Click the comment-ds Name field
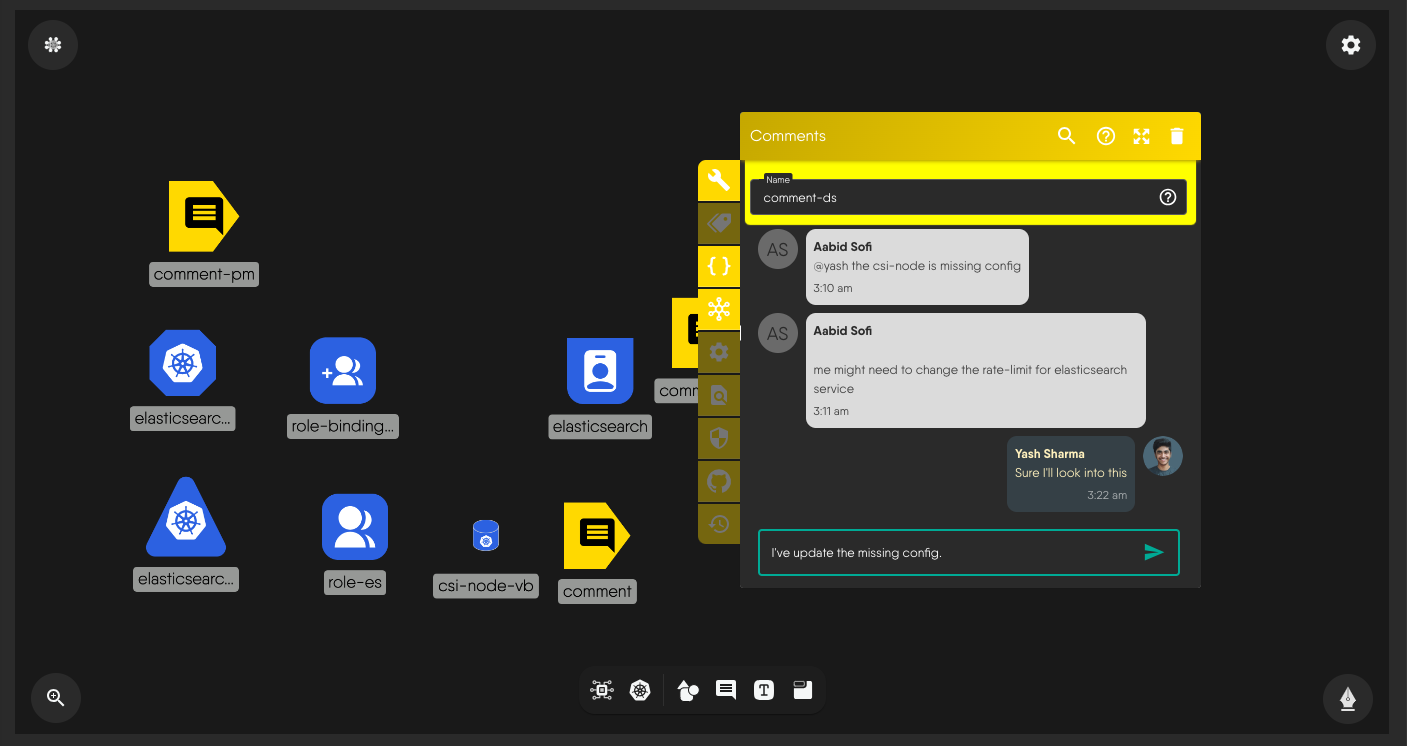Screen dimensions: 1407x746 (950, 197)
